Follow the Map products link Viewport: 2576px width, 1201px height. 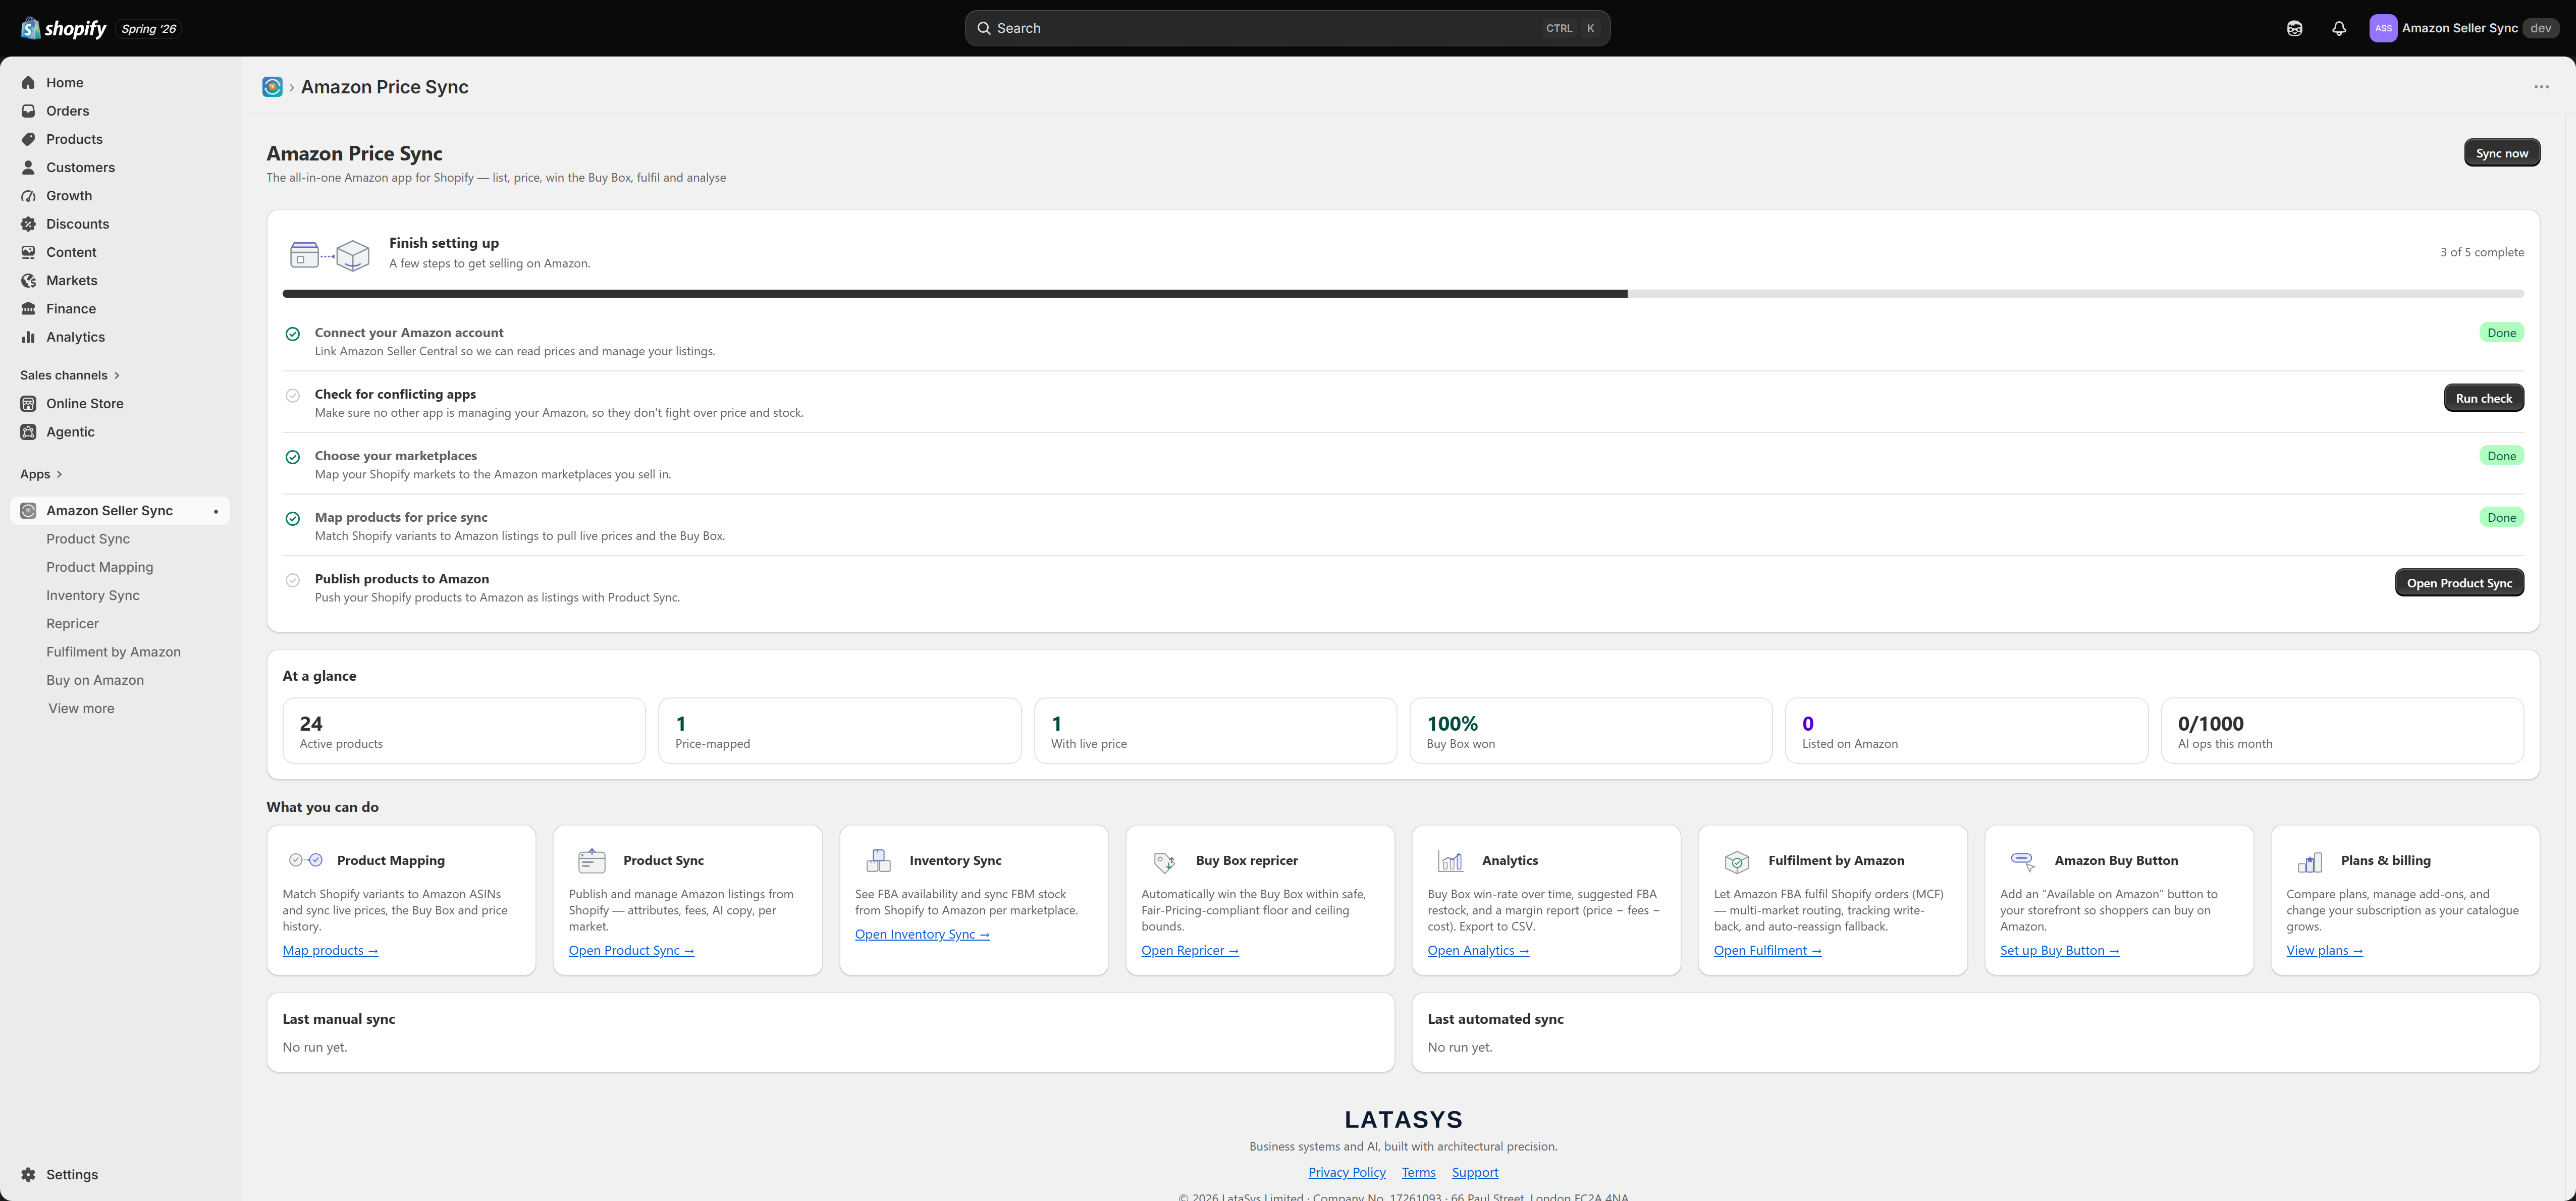(x=330, y=950)
